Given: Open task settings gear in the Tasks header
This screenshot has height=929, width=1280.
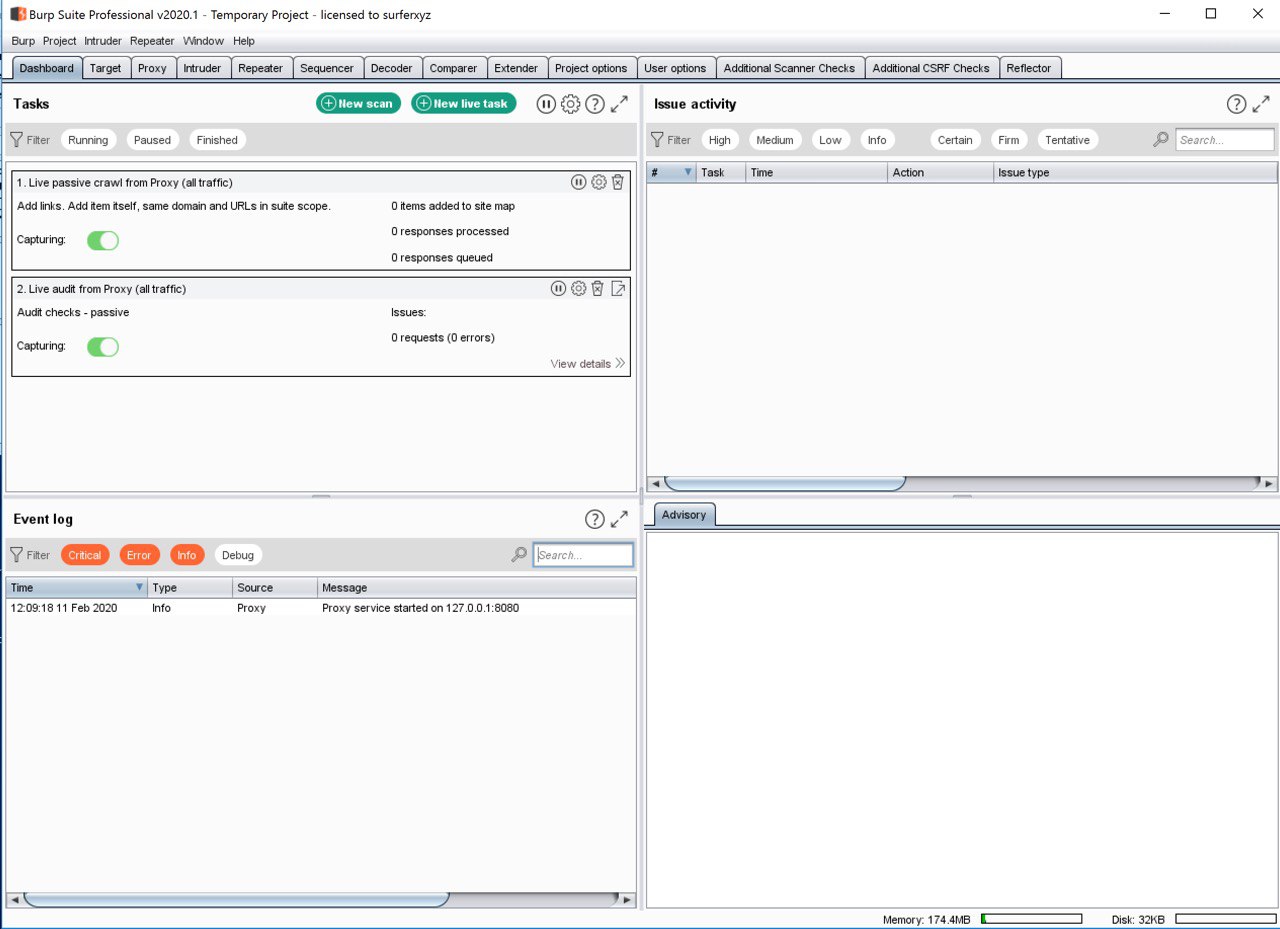Looking at the screenshot, I should pyautogui.click(x=571, y=104).
